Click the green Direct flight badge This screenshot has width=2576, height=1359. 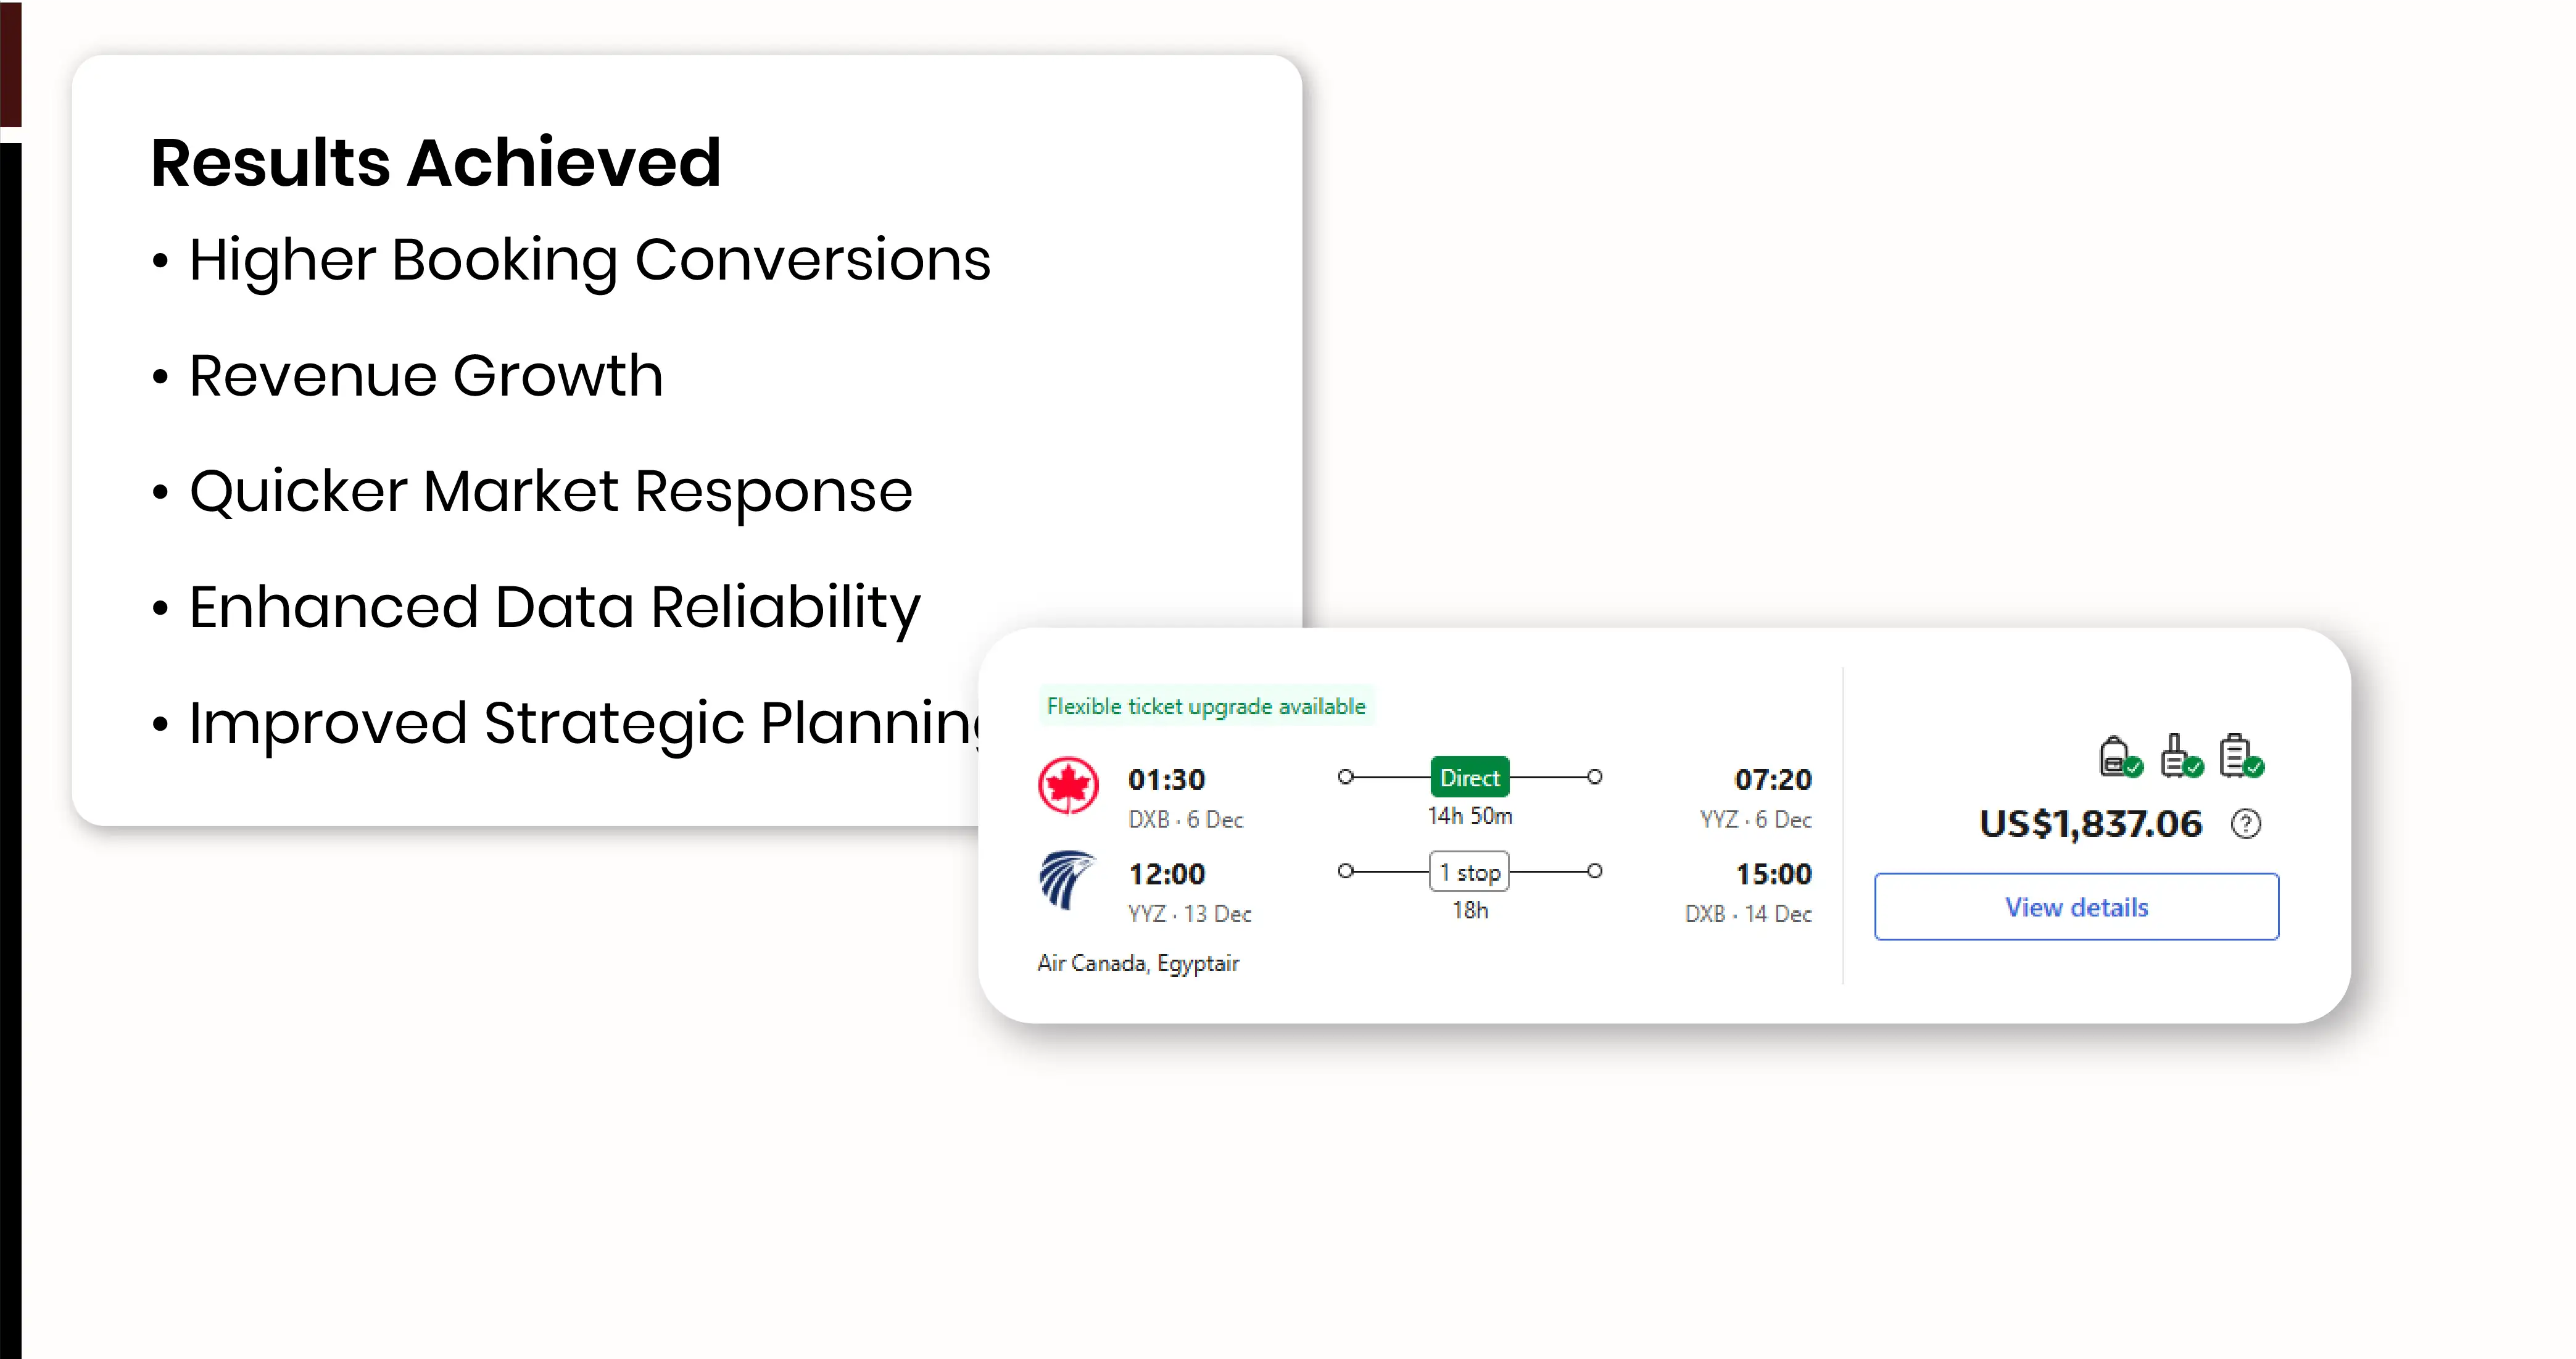pos(1469,777)
